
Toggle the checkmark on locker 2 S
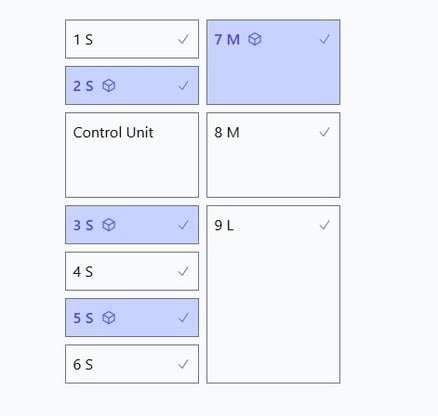[183, 86]
